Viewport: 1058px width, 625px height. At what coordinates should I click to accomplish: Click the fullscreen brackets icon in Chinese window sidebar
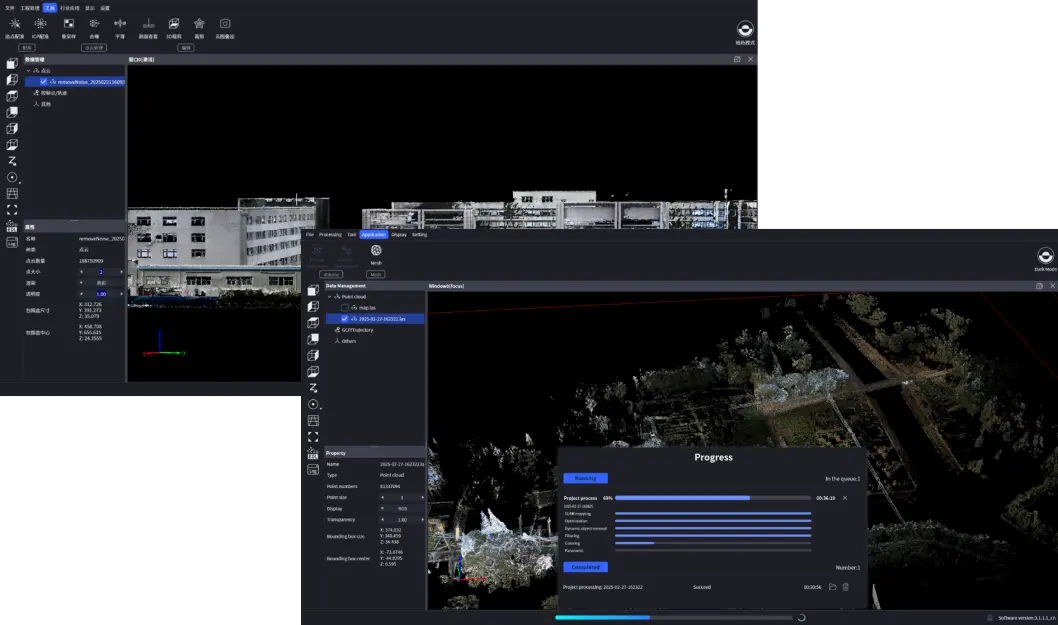tap(12, 210)
